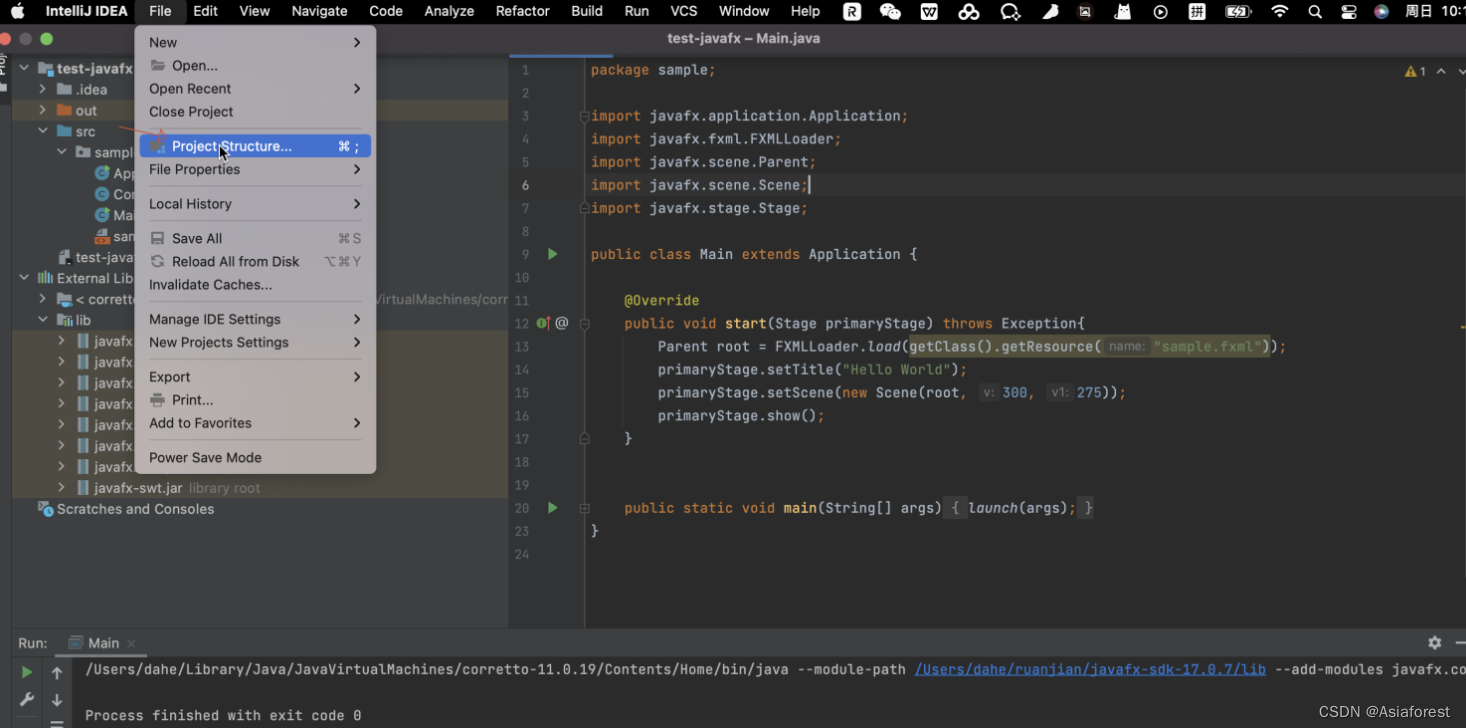Expand the .idea folder

pos(42,89)
